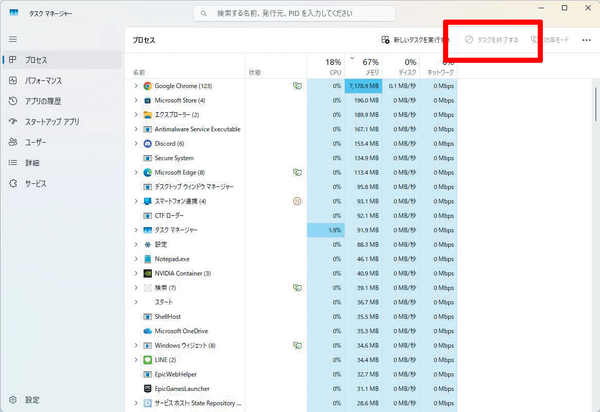Click the 1.9% CPU cell
Image resolution: width=600 pixels, height=412 pixels.
click(326, 230)
